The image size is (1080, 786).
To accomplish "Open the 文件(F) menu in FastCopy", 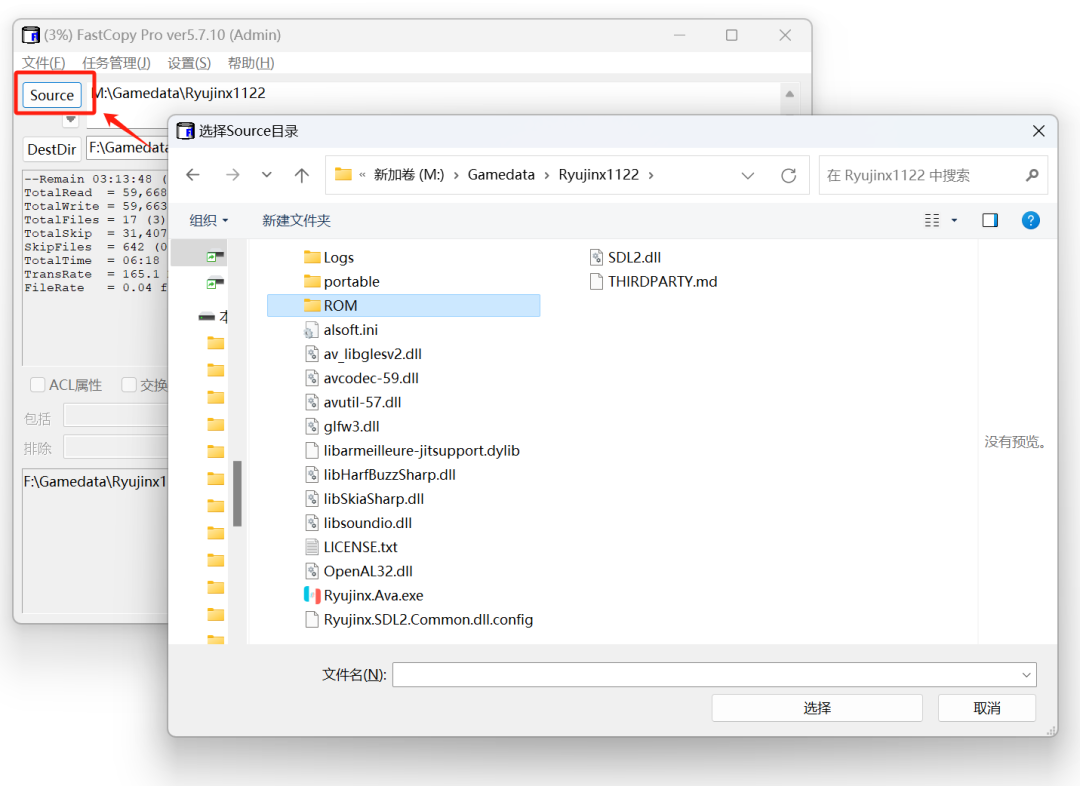I will [43, 63].
